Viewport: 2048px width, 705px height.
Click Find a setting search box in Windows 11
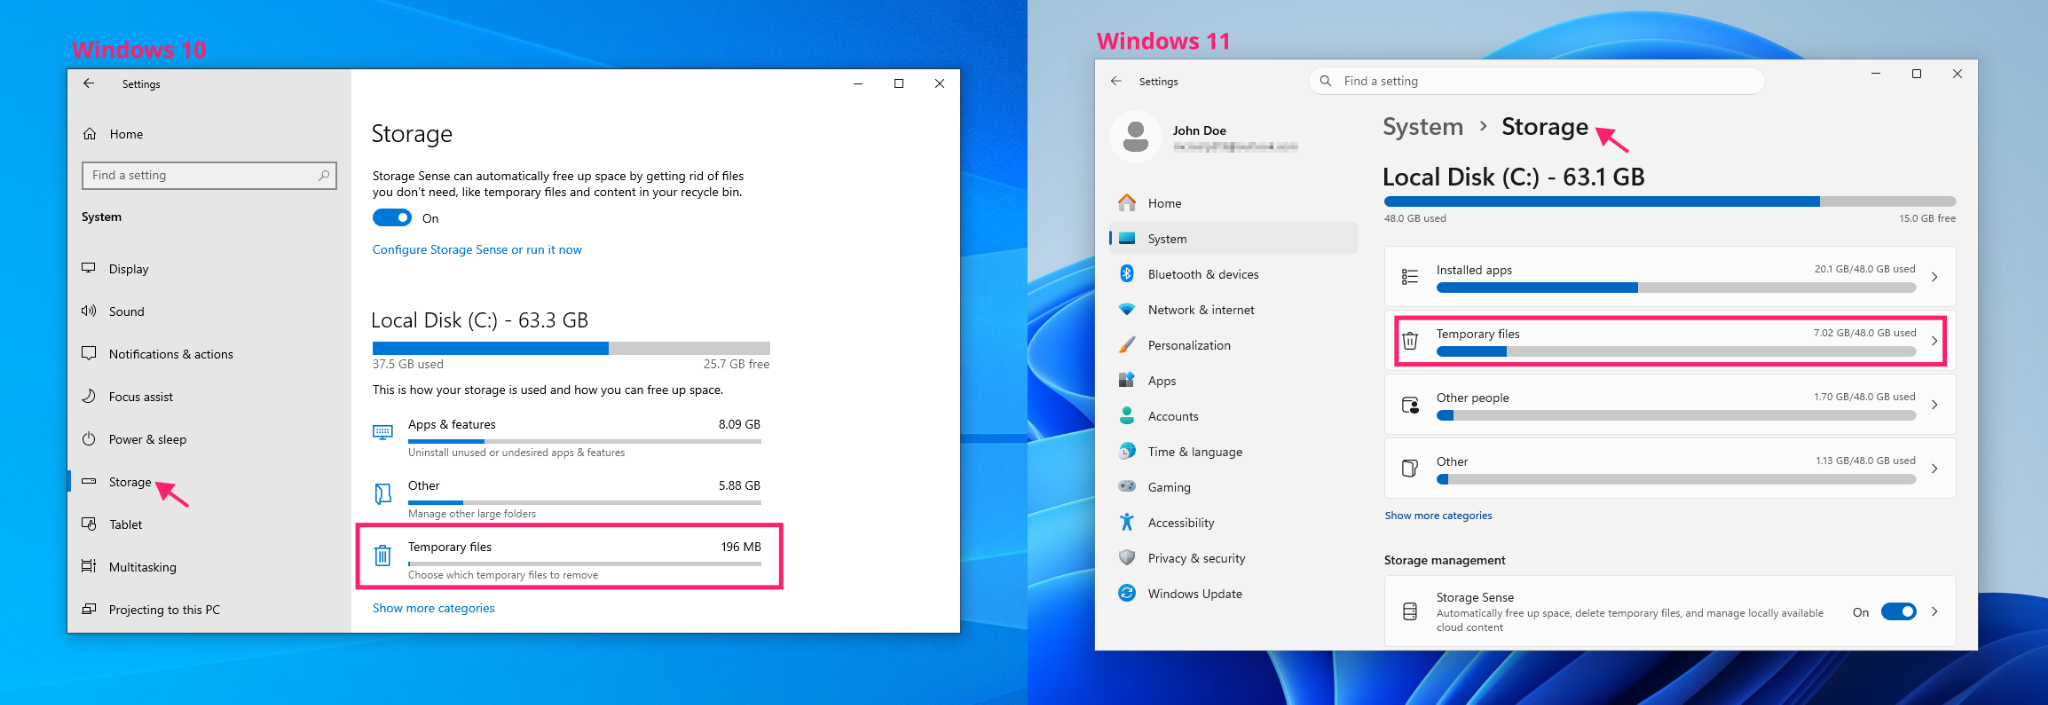click(1536, 81)
